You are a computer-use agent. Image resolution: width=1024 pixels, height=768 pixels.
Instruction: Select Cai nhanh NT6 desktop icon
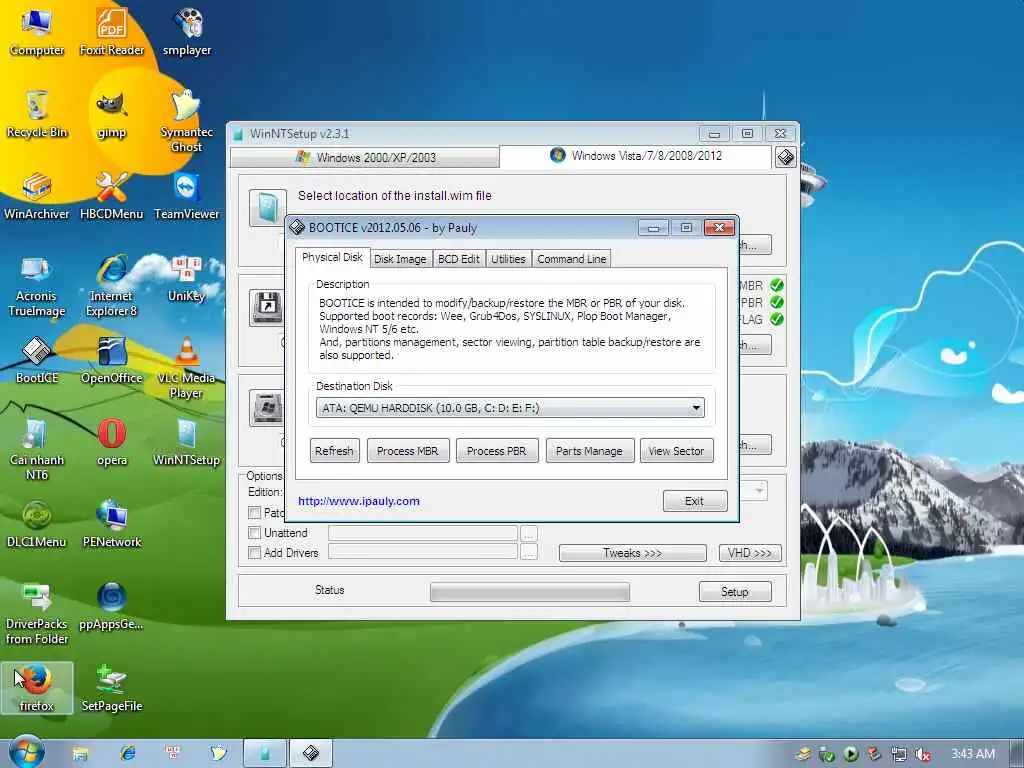coord(37,449)
